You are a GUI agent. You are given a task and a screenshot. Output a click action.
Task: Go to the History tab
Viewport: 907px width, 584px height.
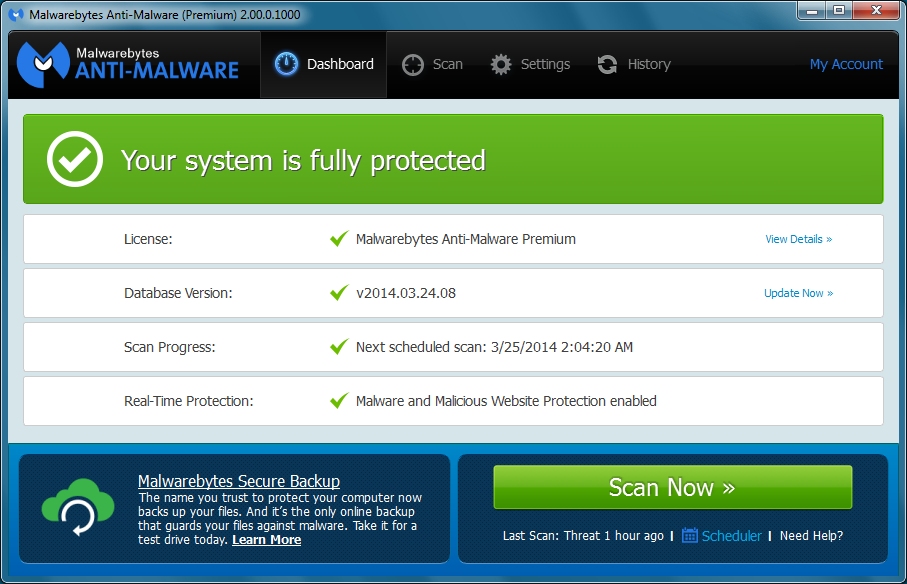coord(634,64)
